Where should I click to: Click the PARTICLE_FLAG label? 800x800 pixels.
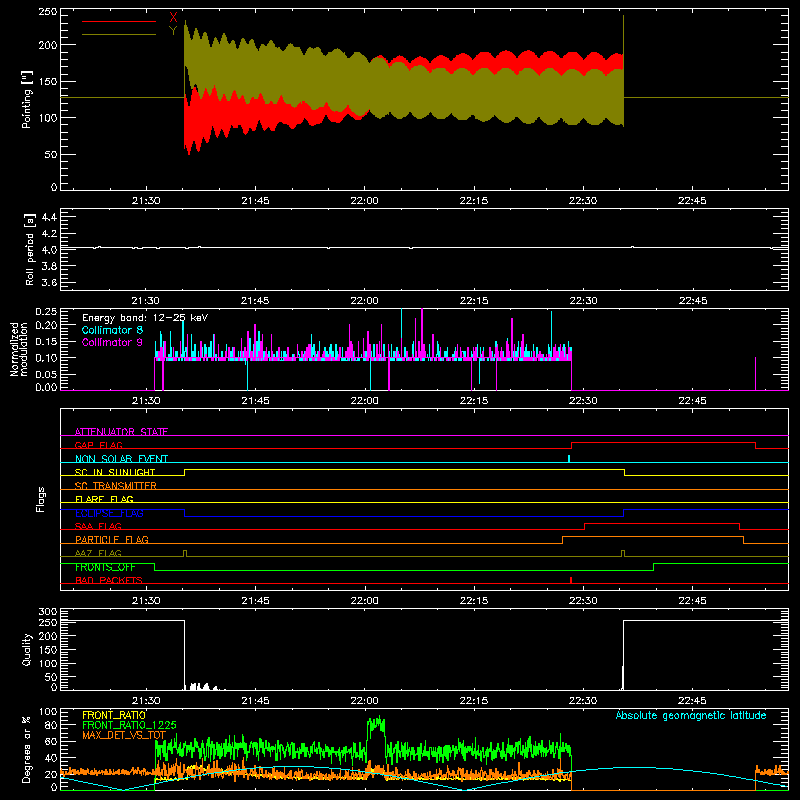[112, 539]
